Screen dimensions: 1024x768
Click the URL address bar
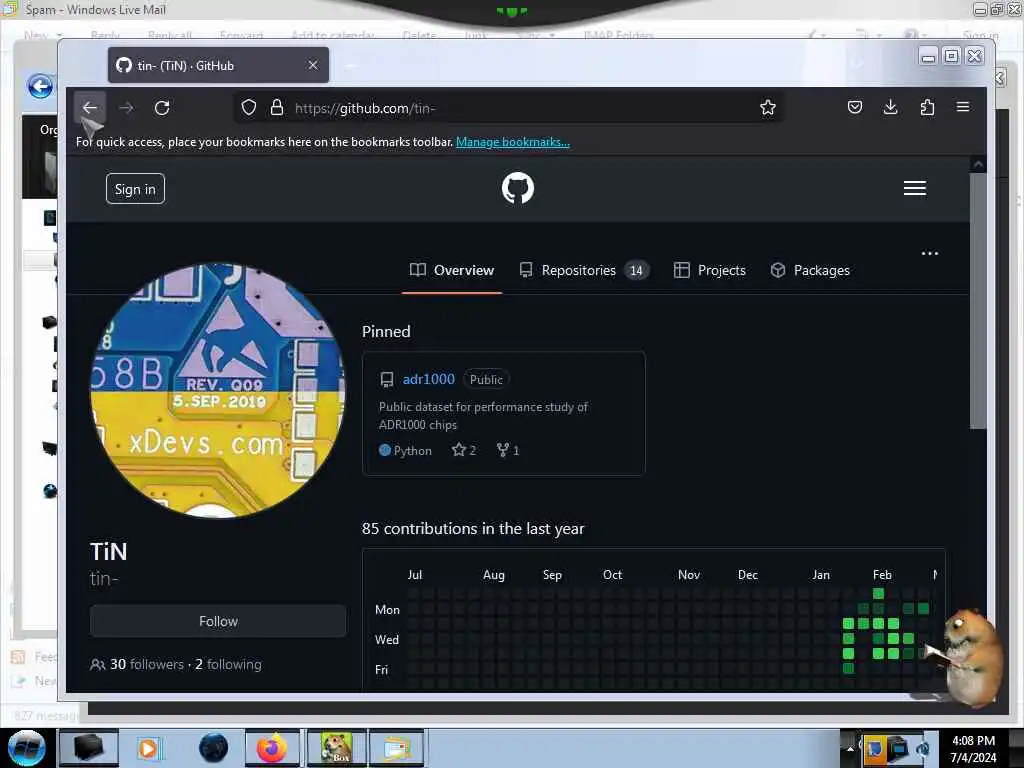tap(509, 108)
